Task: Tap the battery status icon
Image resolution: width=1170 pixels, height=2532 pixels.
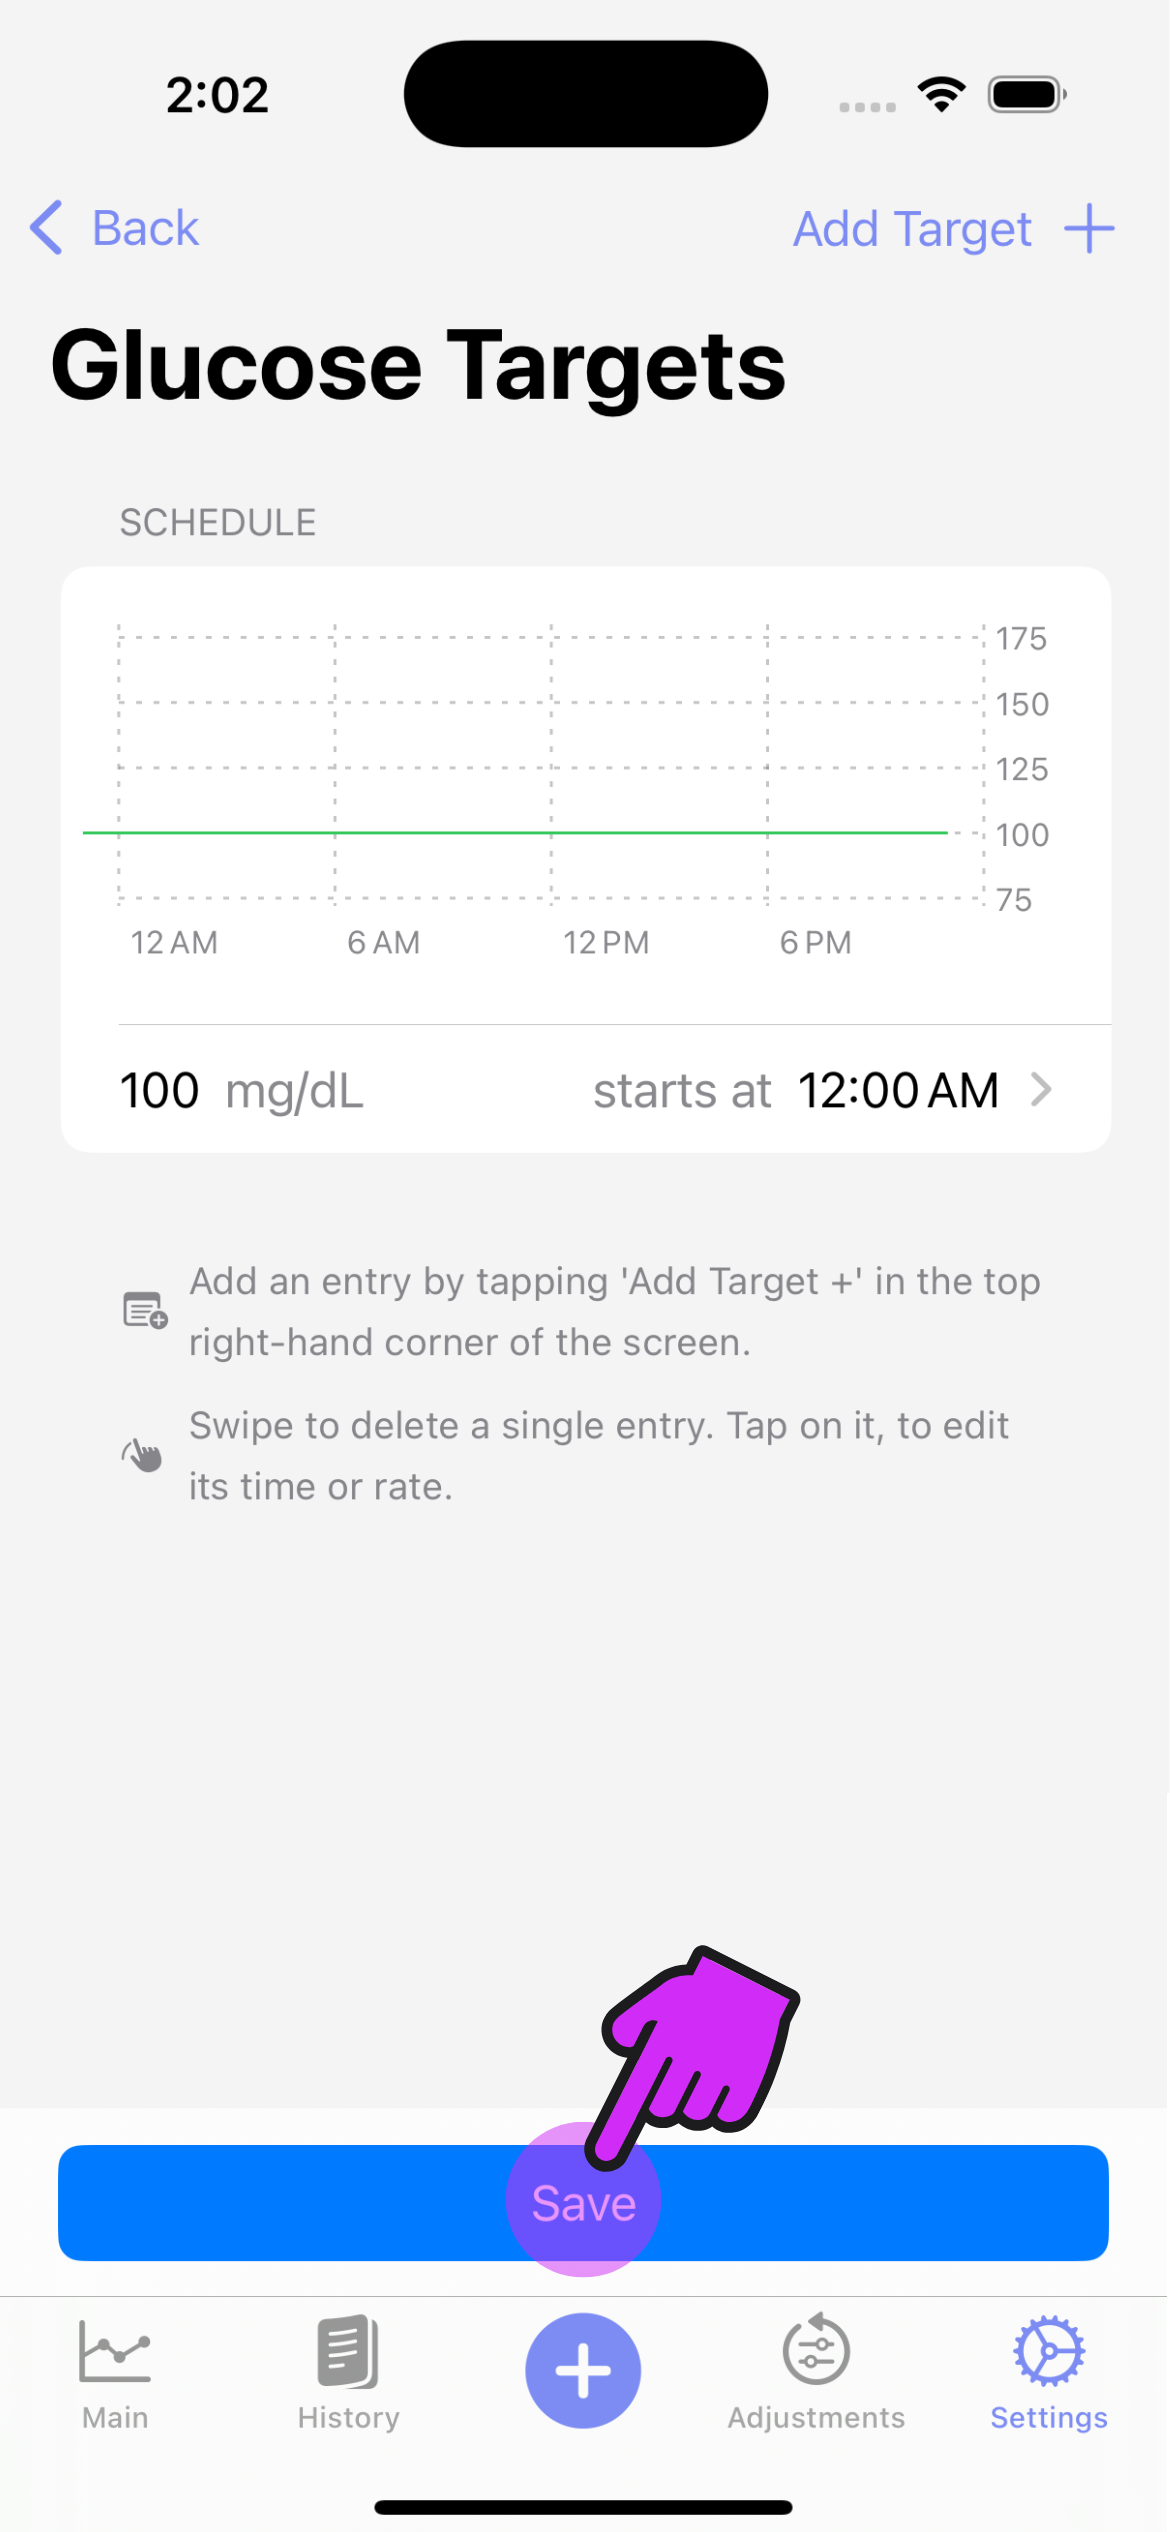Action: 1026,95
